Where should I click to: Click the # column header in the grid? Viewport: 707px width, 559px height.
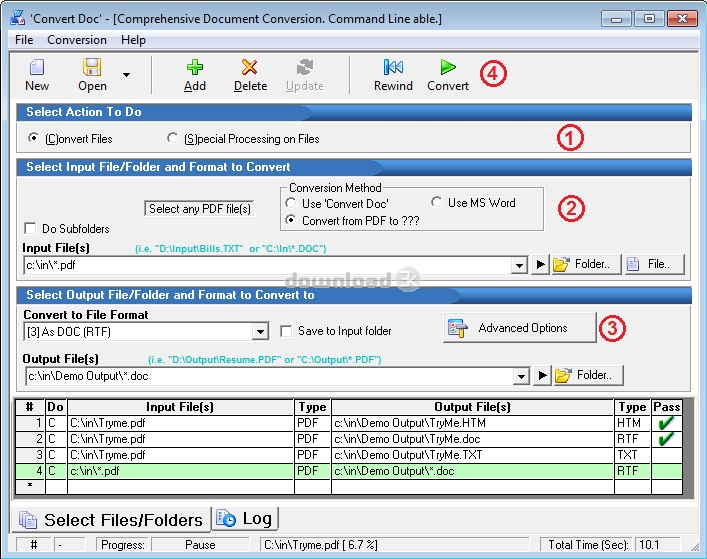tap(30, 407)
